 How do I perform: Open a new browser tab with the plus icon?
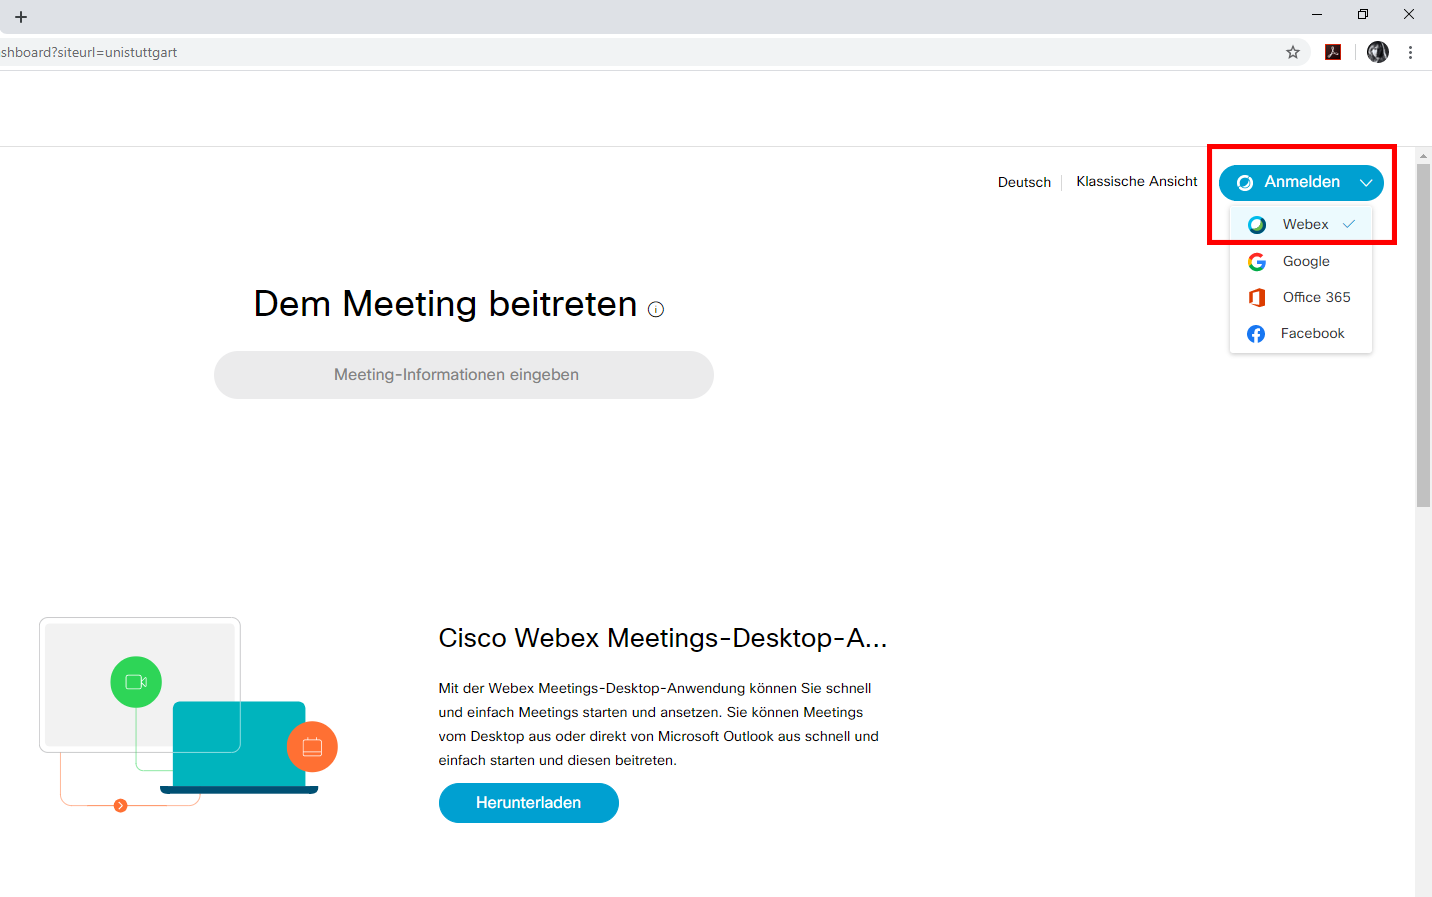click(x=21, y=17)
